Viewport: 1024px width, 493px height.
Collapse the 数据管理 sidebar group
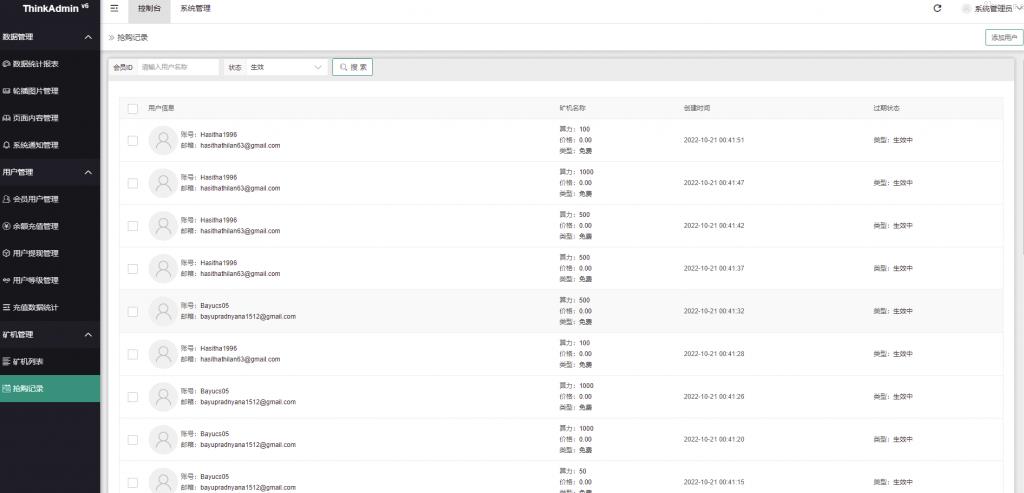point(87,37)
